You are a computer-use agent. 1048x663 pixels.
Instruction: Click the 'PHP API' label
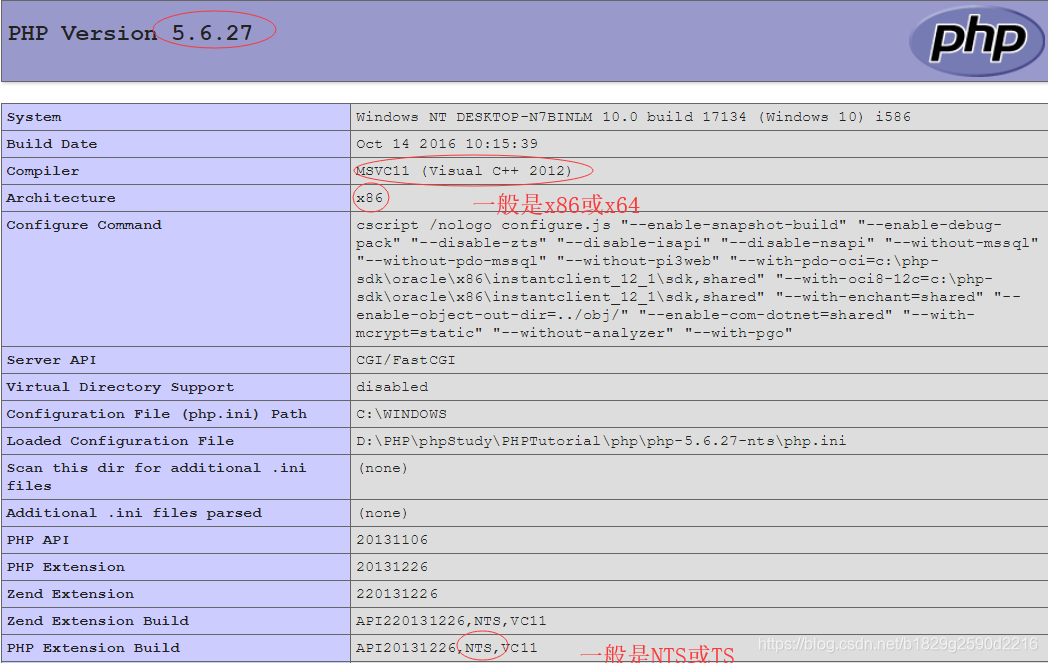pyautogui.click(x=38, y=540)
